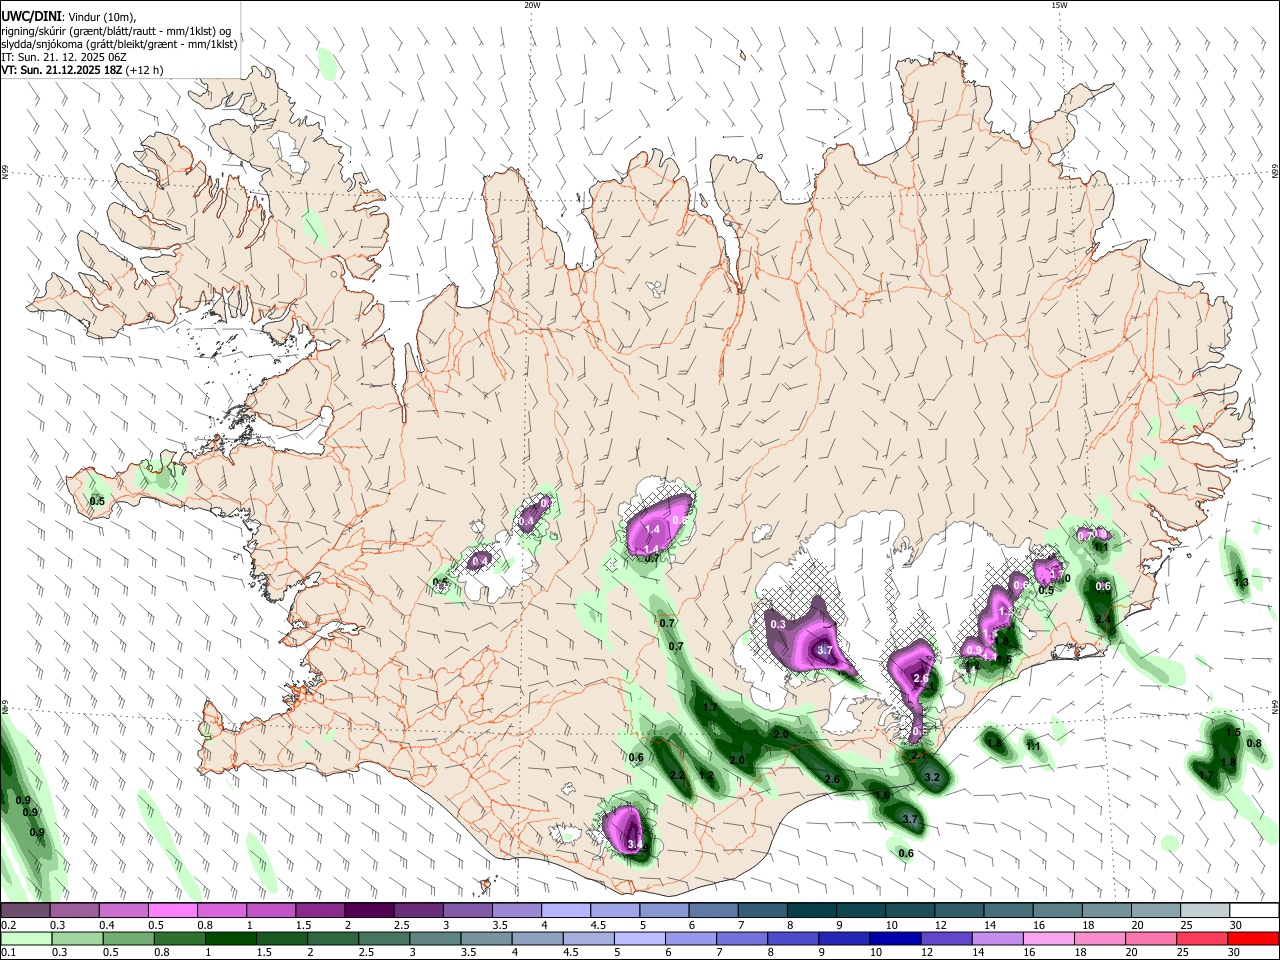Click the lightest green 0.1 swatch in bottom legend row

(26, 938)
